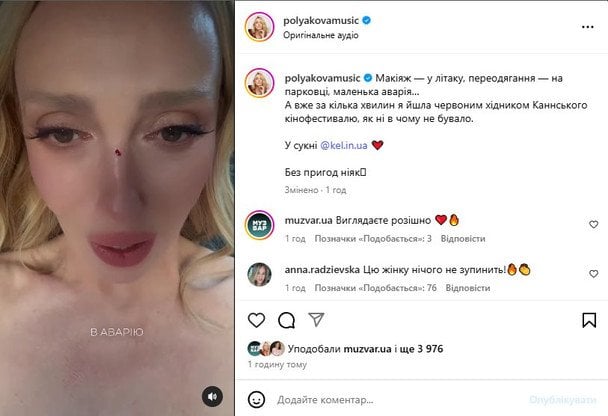This screenshot has height=416, width=608.
Task: Focus the "Додайте коментар..." input field
Action: tap(399, 400)
